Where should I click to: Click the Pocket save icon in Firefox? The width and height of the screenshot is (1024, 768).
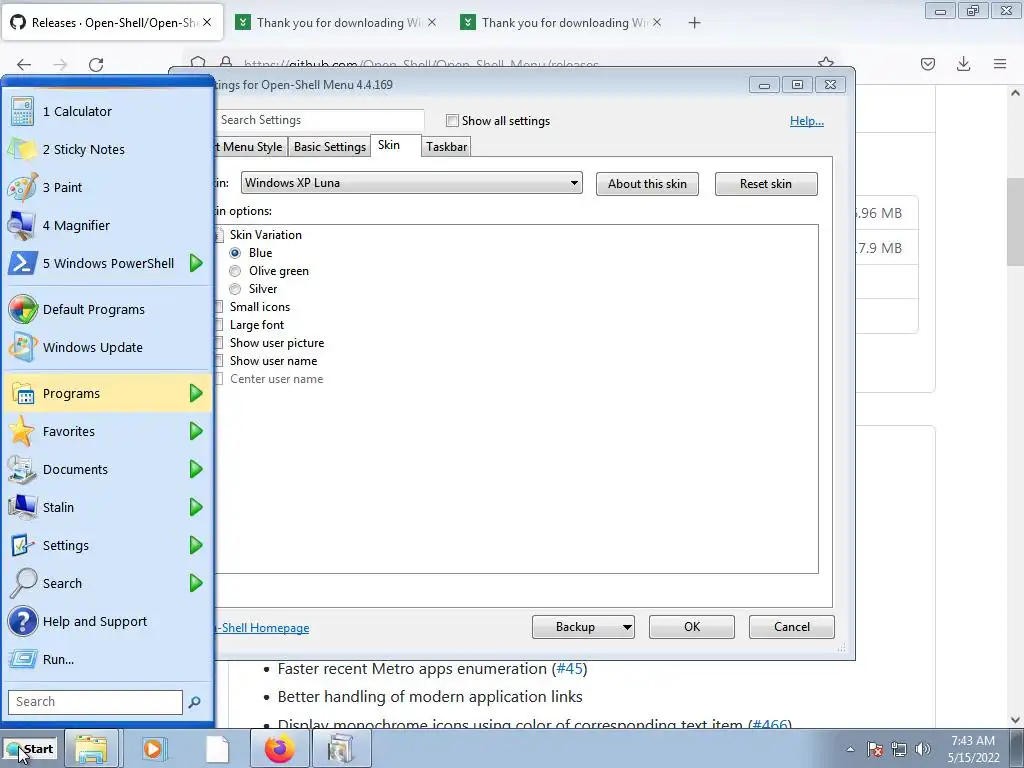[928, 64]
